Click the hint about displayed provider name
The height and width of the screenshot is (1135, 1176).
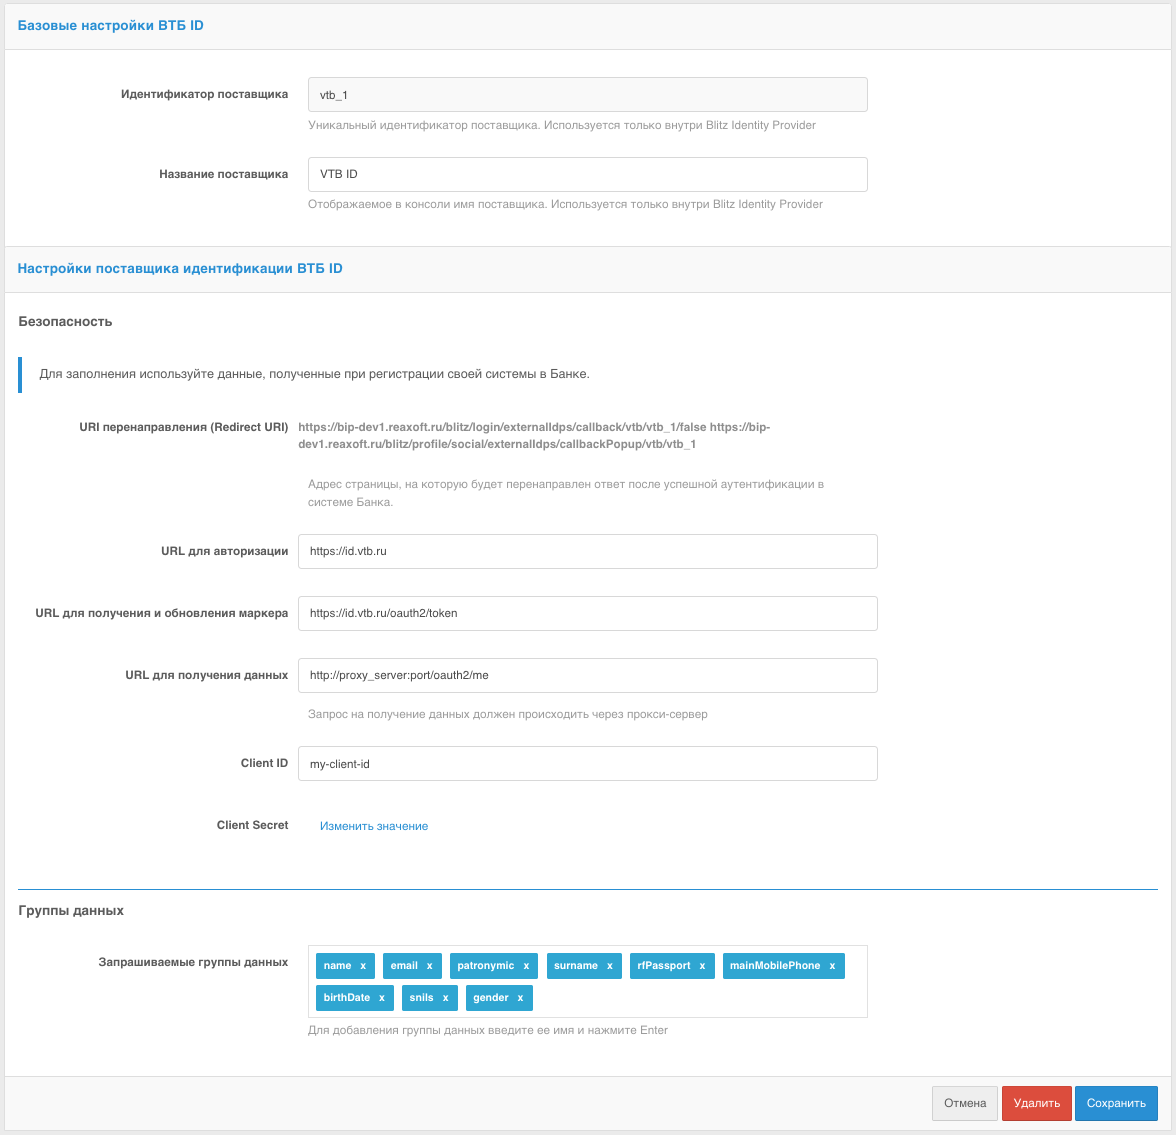click(x=566, y=204)
